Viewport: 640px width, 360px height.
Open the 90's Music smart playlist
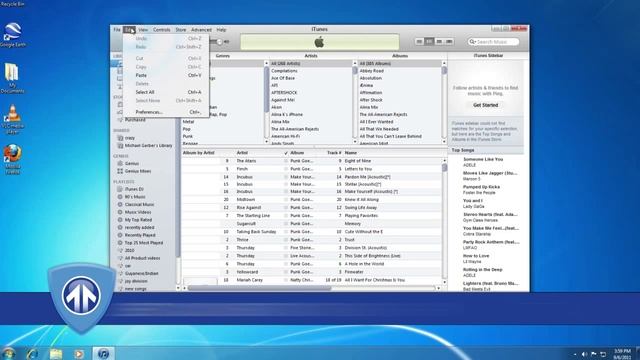(x=135, y=197)
